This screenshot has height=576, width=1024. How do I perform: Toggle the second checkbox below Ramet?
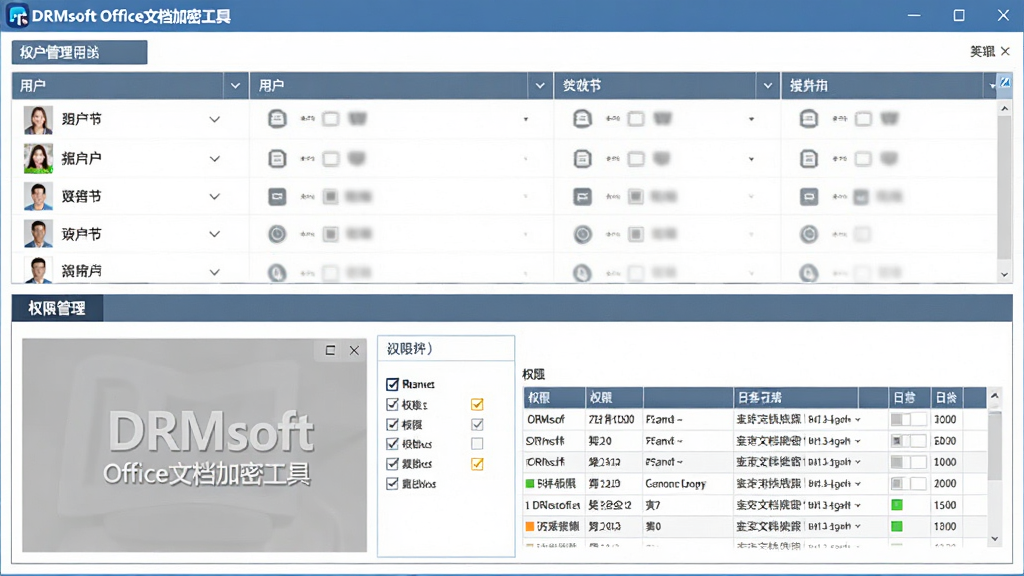click(x=392, y=404)
